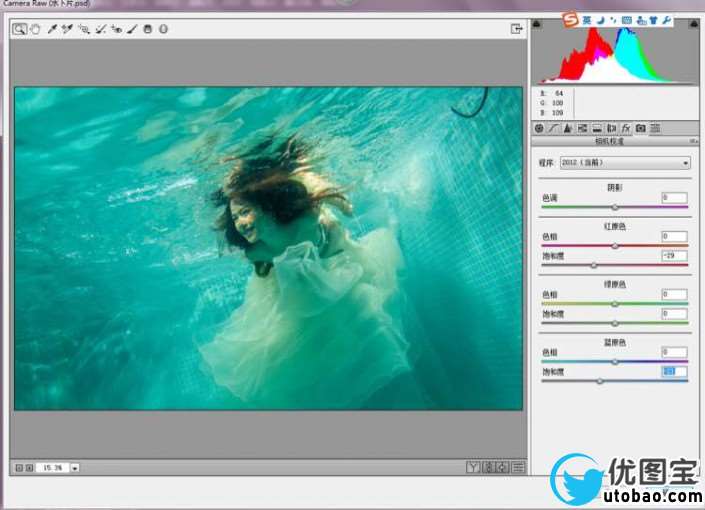
Task: Click the highlighted Blue Primary Saturation field
Action: [x=674, y=371]
